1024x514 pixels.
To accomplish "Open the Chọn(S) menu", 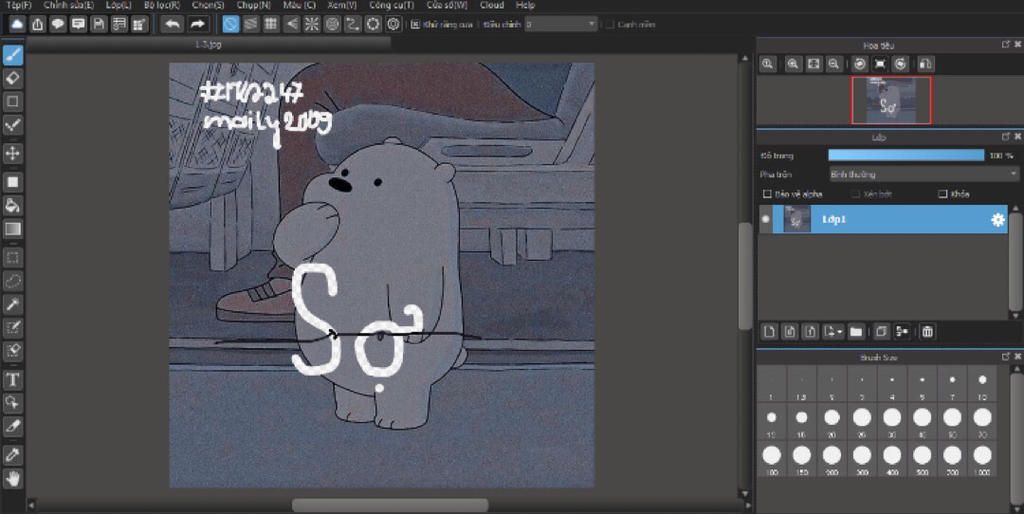I will click(208, 5).
